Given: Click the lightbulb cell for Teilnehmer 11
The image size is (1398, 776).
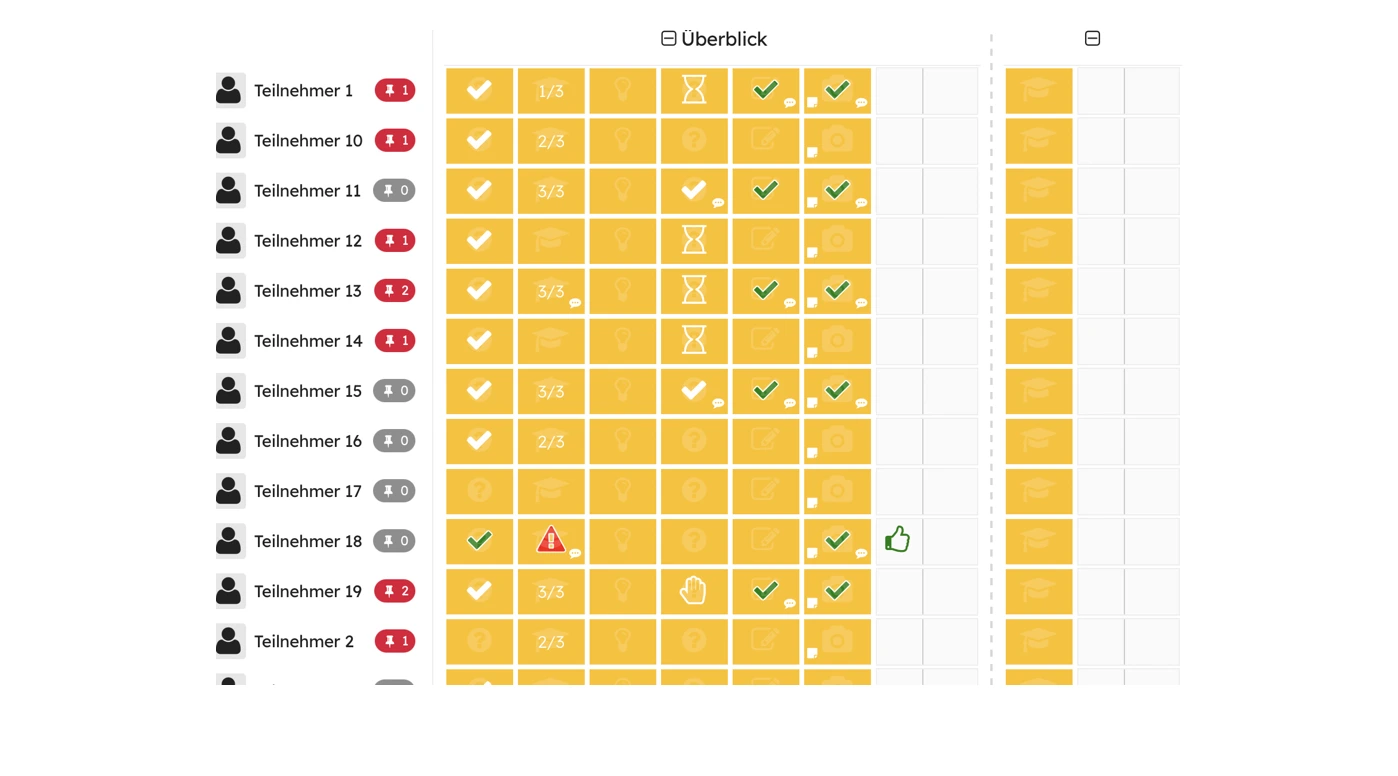Looking at the screenshot, I should click(622, 191).
